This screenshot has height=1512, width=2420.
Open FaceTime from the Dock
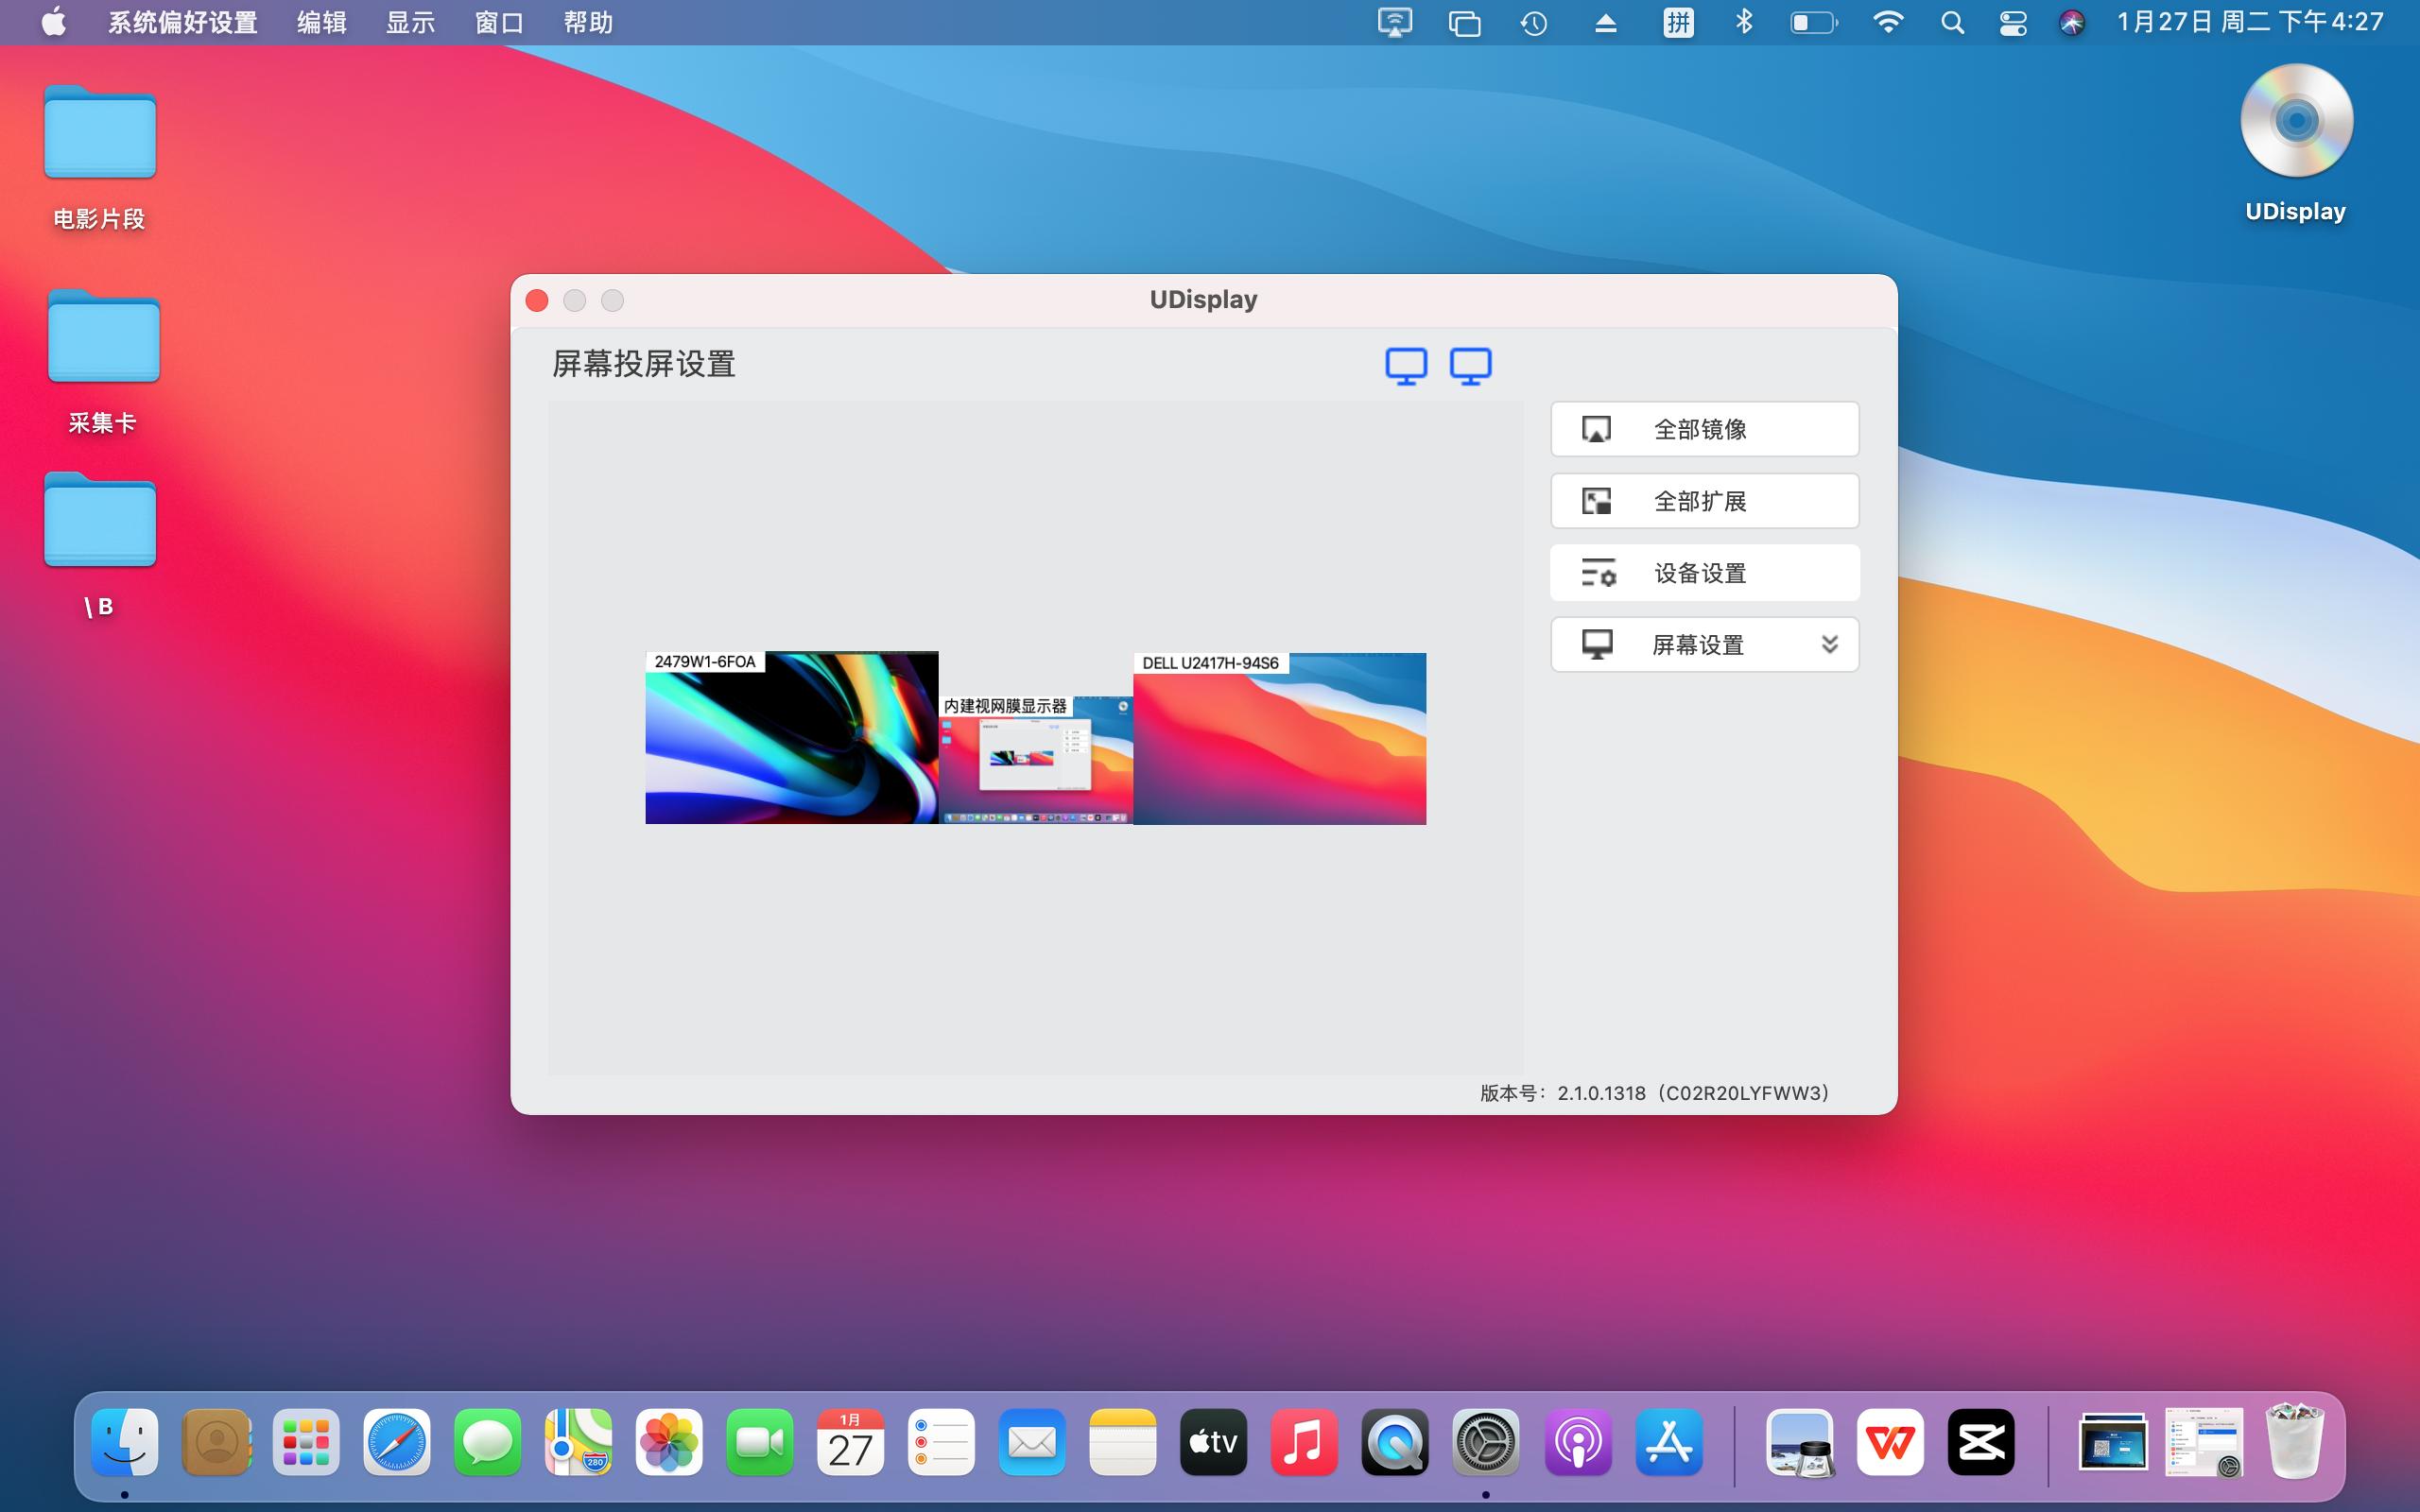pos(760,1442)
